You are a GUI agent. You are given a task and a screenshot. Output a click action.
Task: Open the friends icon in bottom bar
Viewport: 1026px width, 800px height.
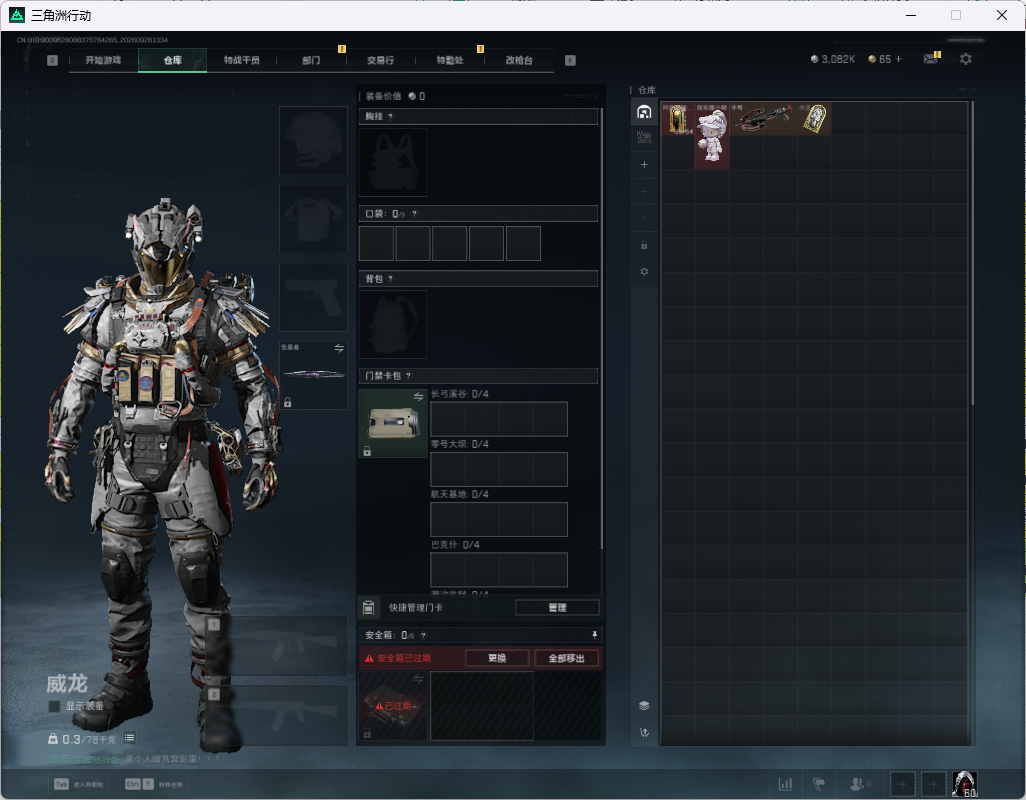tap(856, 783)
